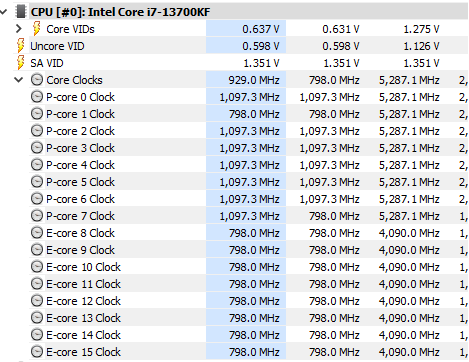469x362 pixels.
Task: Click the E-core 15 Clock icon
Action: click(37, 352)
